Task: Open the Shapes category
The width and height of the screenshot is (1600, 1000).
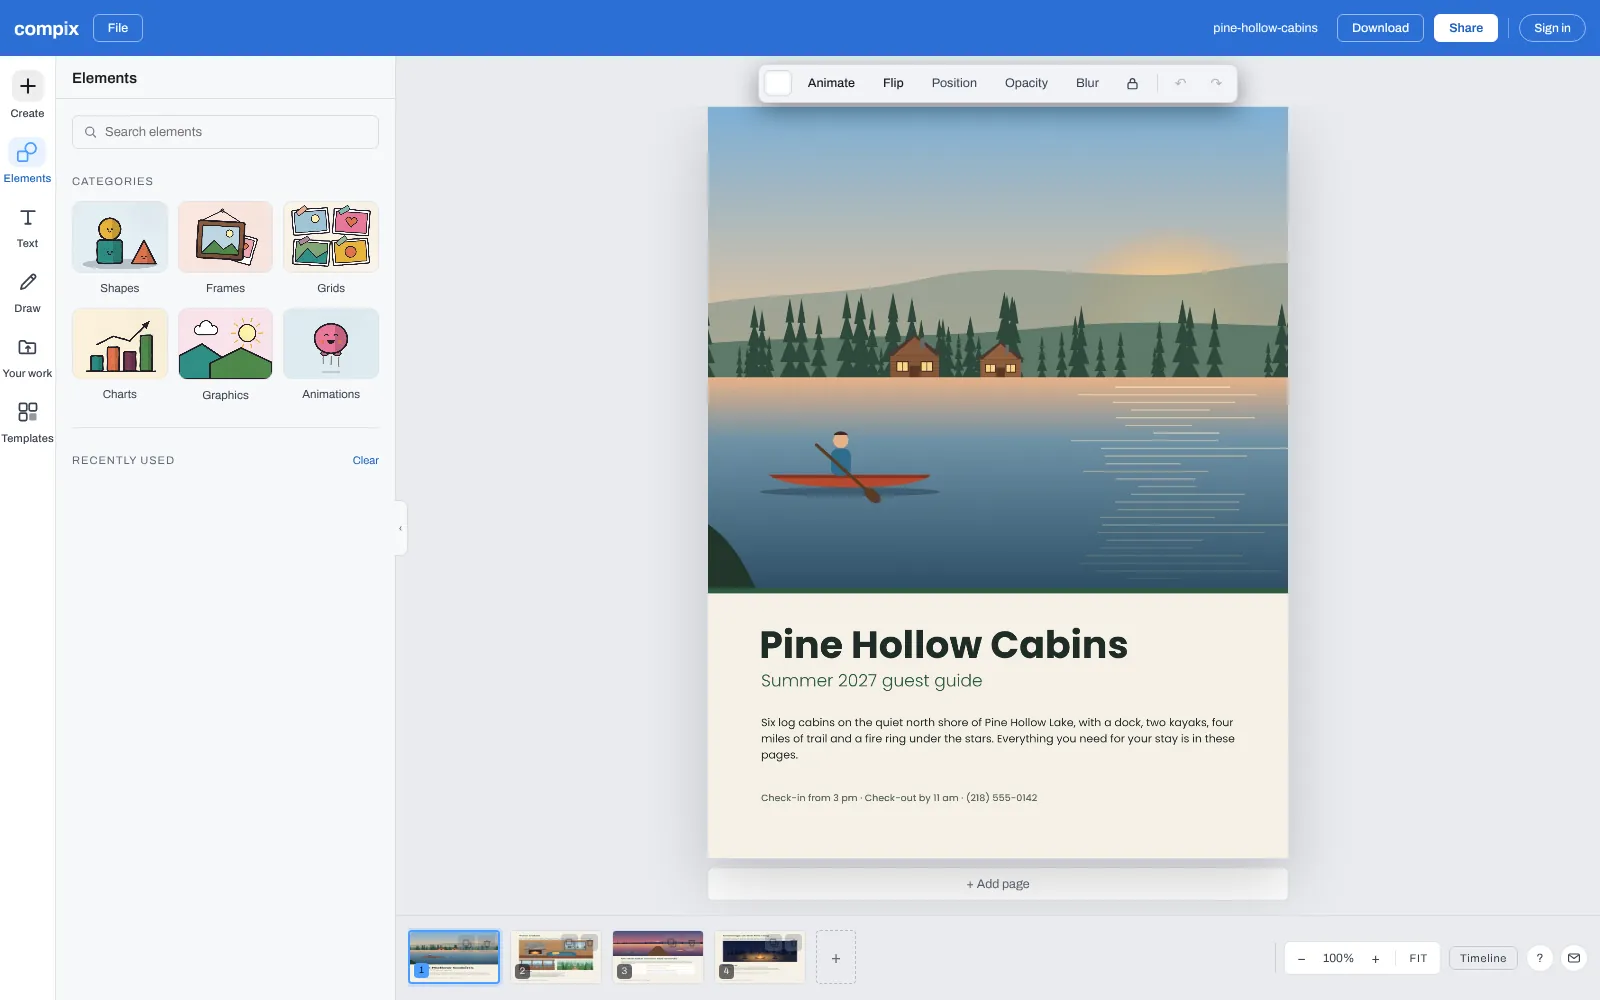Action: 120,248
